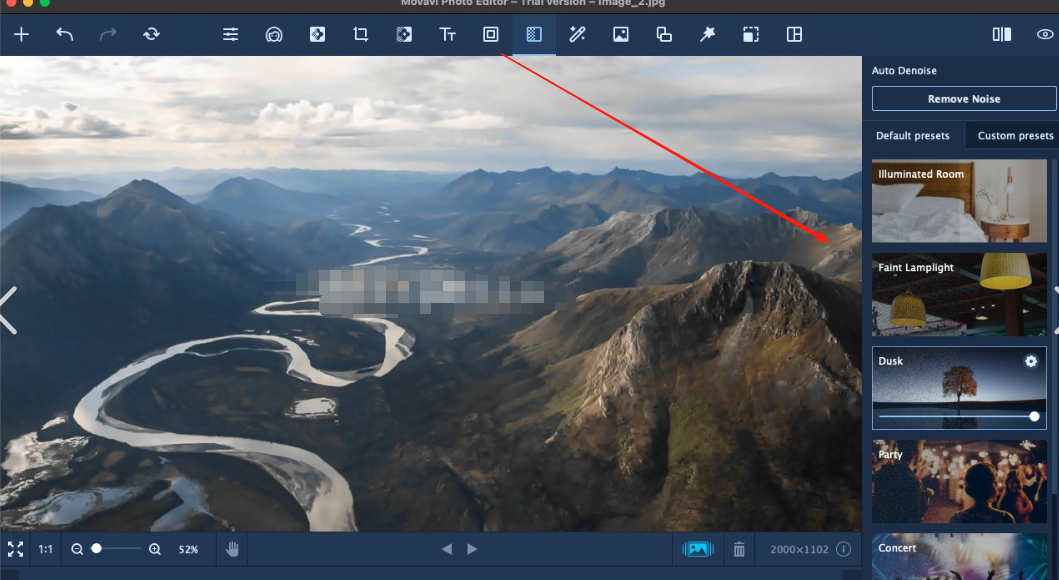Set zoom to 1:1 actual size
Screen dimensions: 1059x580
[45, 550]
